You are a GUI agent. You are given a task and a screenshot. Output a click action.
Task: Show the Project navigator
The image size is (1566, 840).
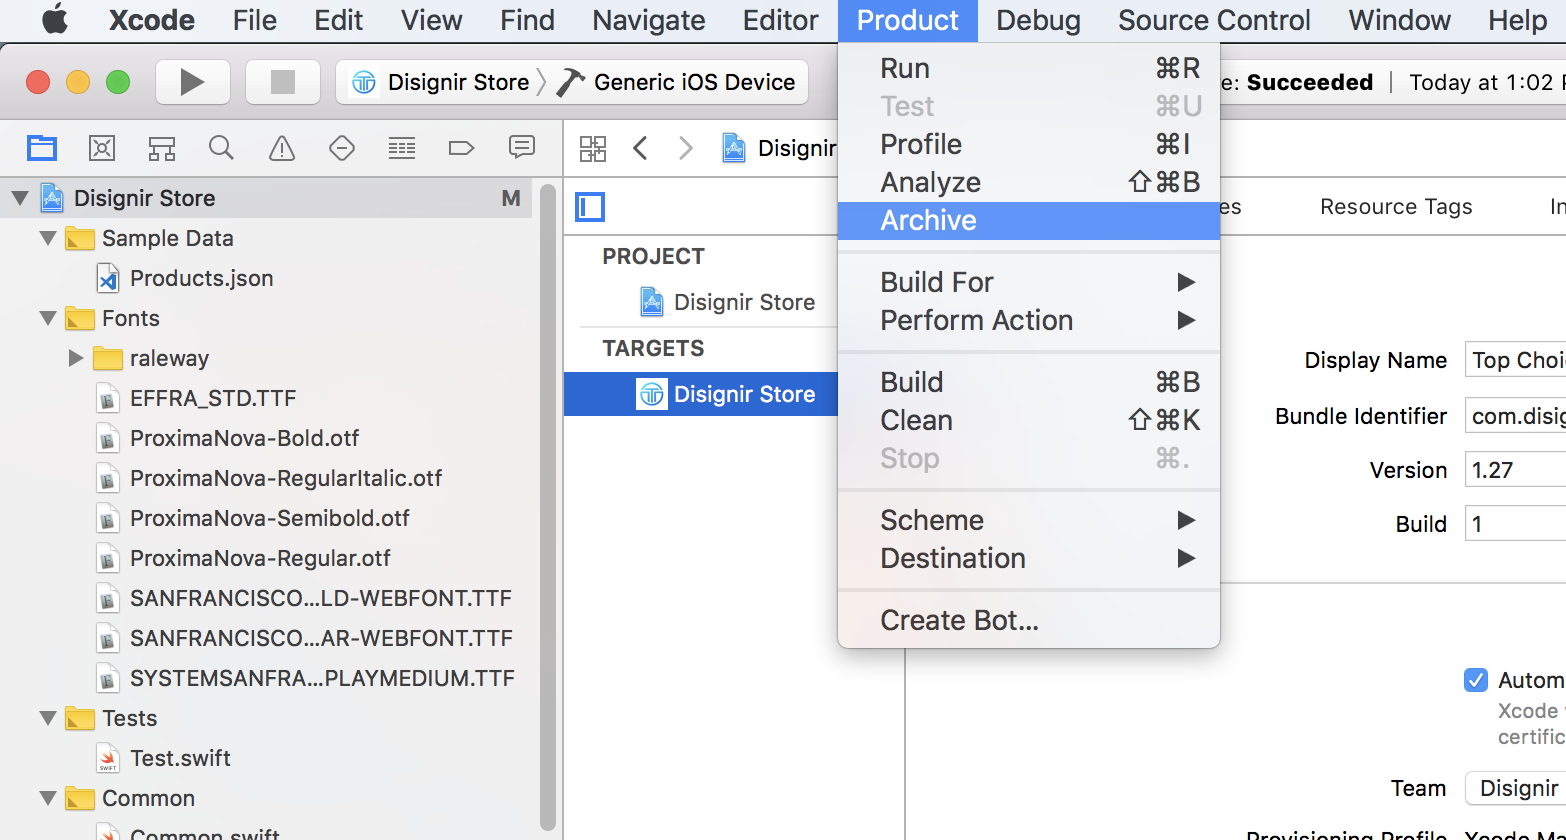coord(42,149)
